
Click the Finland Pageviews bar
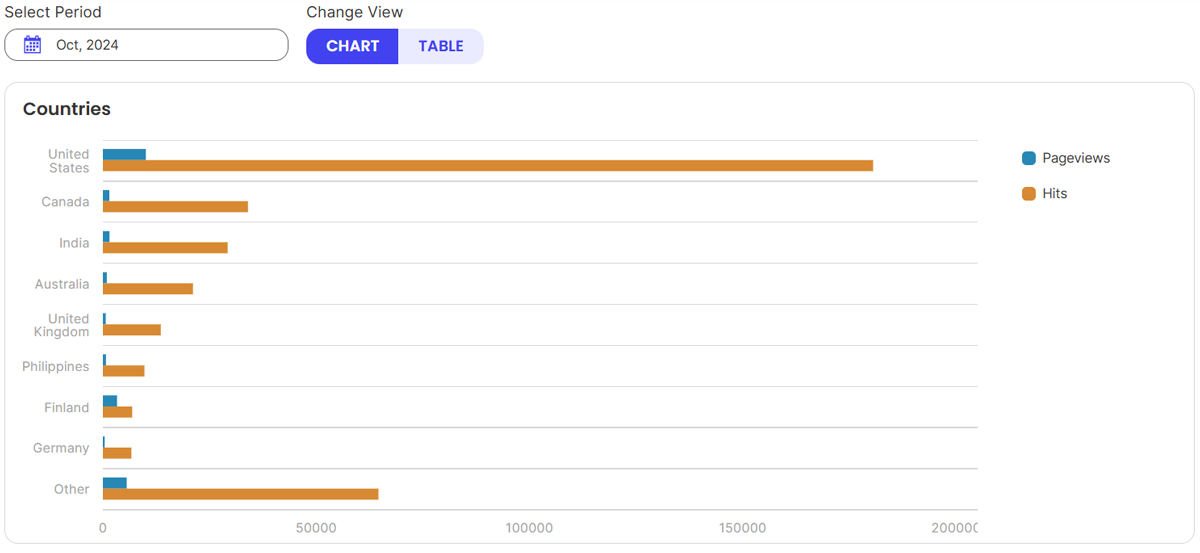tap(110, 400)
